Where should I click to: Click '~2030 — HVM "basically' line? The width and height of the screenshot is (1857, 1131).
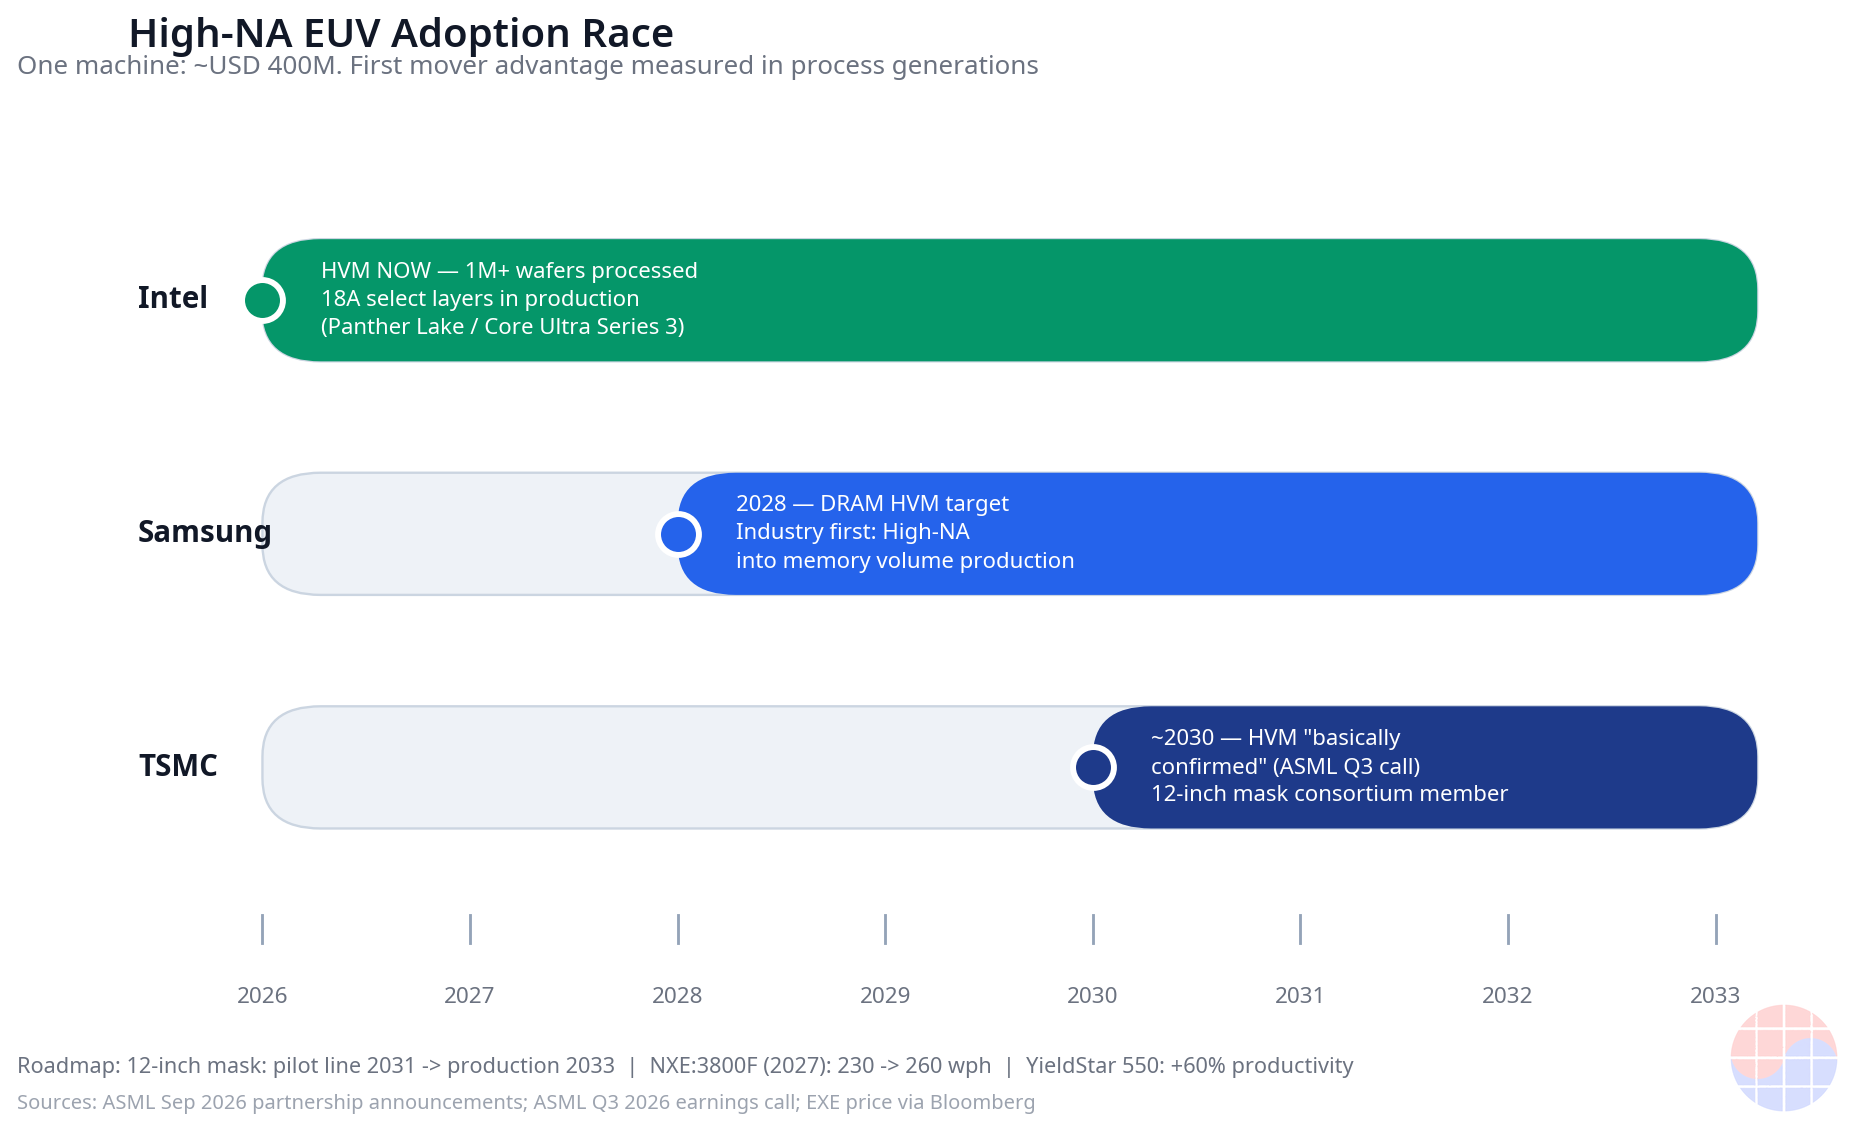coord(1275,738)
